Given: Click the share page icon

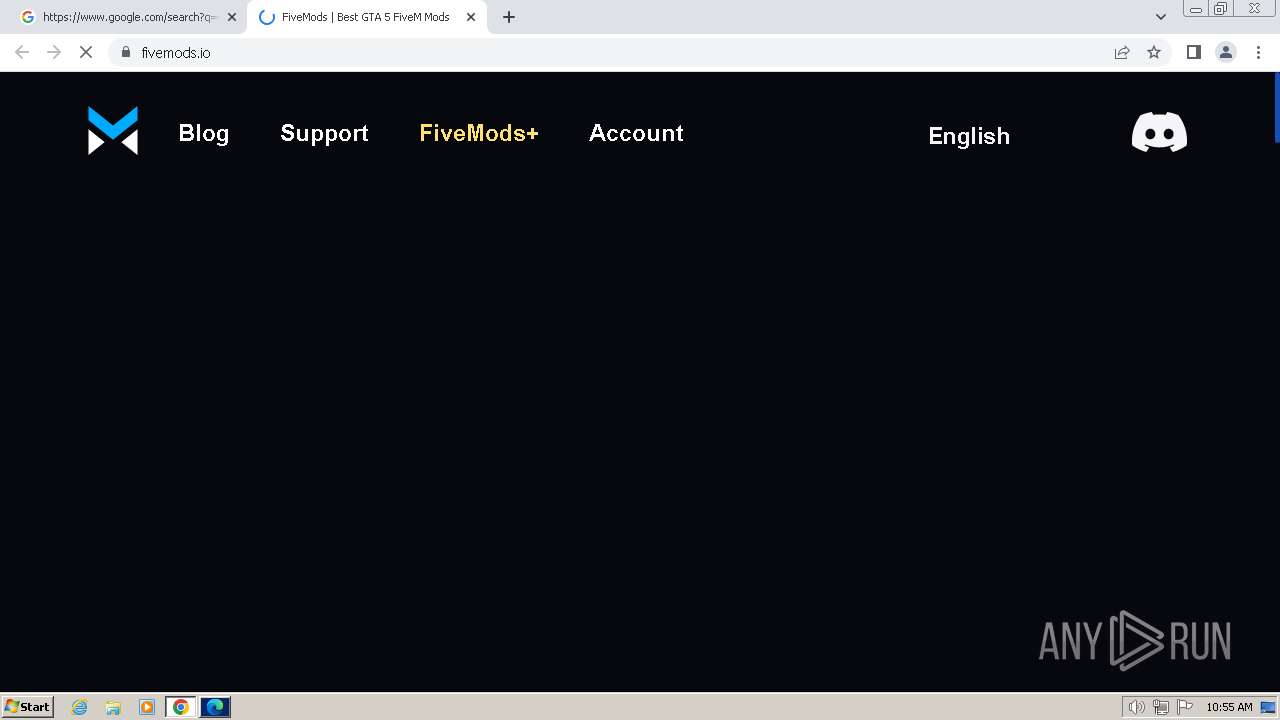Looking at the screenshot, I should 1122,52.
